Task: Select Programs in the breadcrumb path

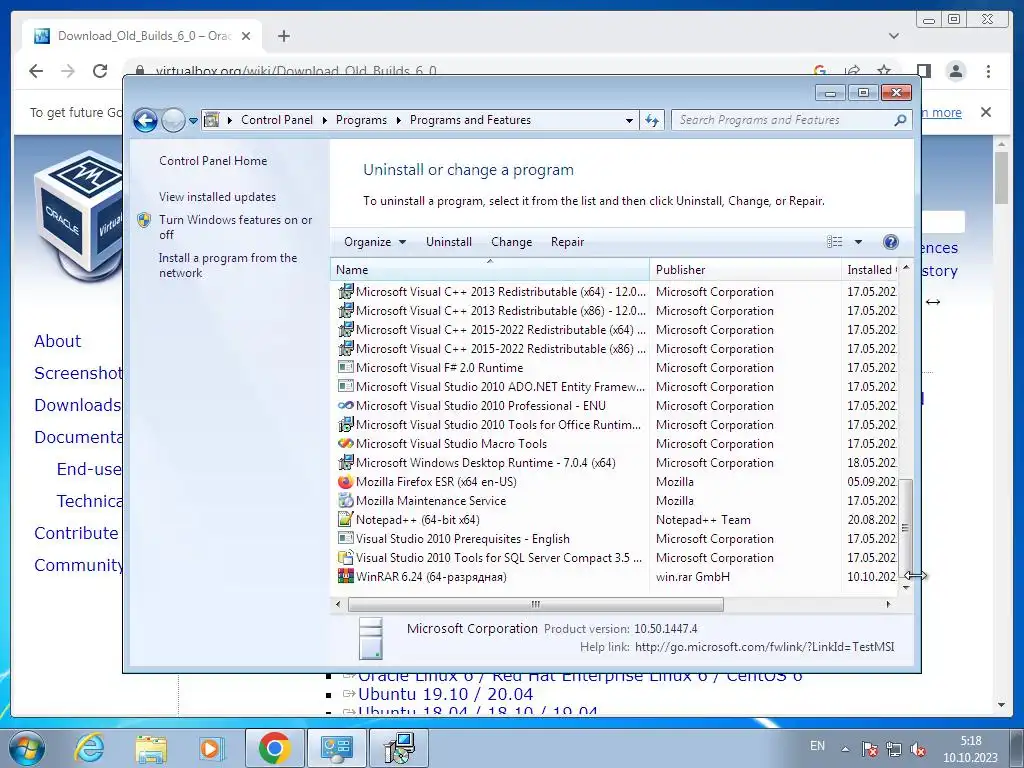Action: (361, 120)
